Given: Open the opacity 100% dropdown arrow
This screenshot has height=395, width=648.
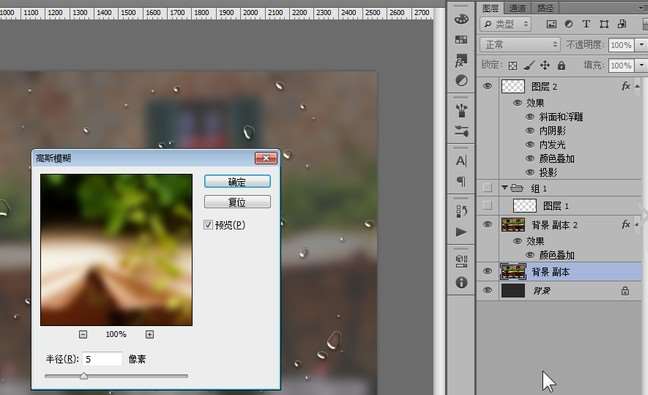Looking at the screenshot, I should click(641, 45).
